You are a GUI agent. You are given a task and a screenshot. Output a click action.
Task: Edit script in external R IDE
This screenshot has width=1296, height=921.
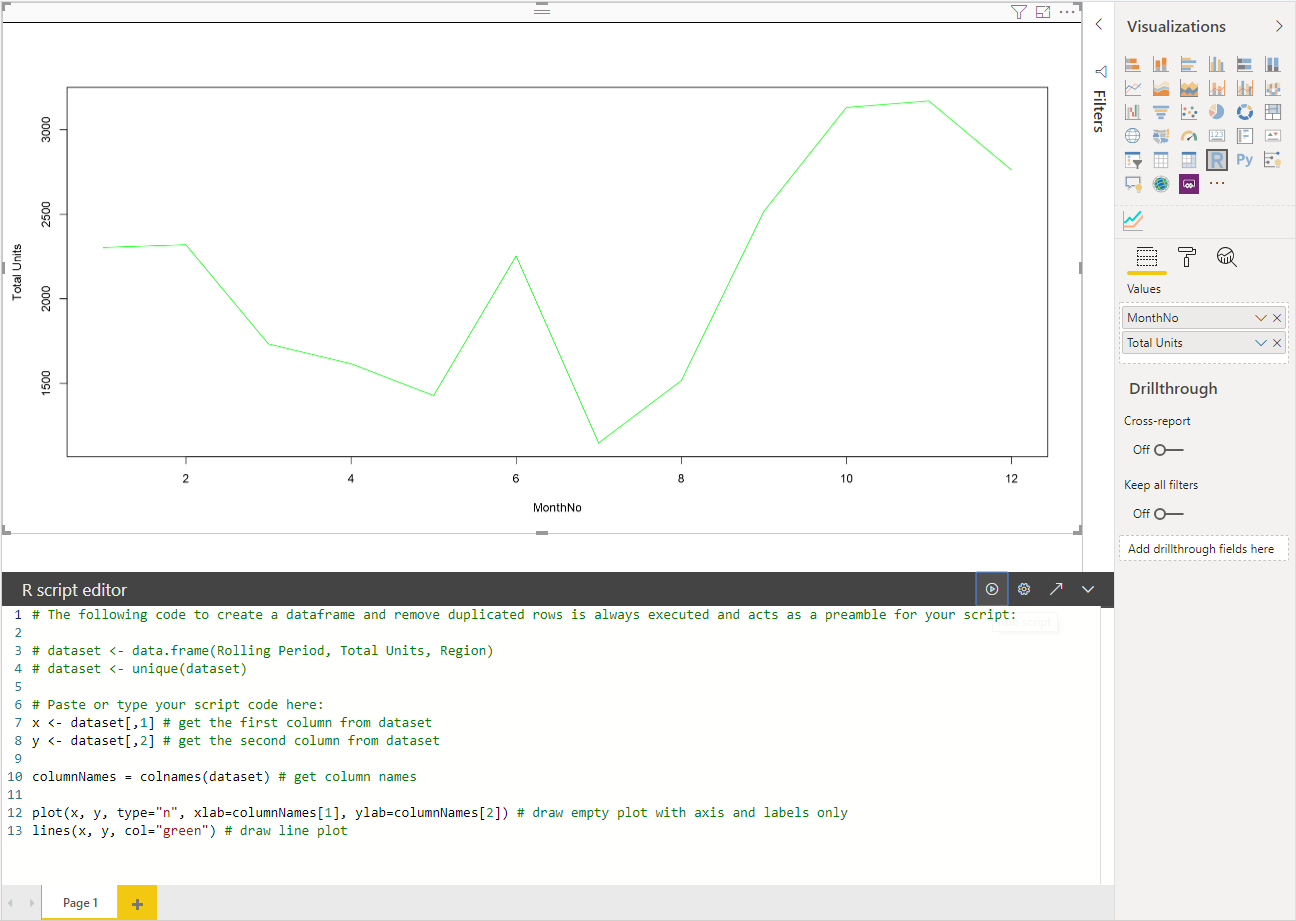tap(1056, 588)
